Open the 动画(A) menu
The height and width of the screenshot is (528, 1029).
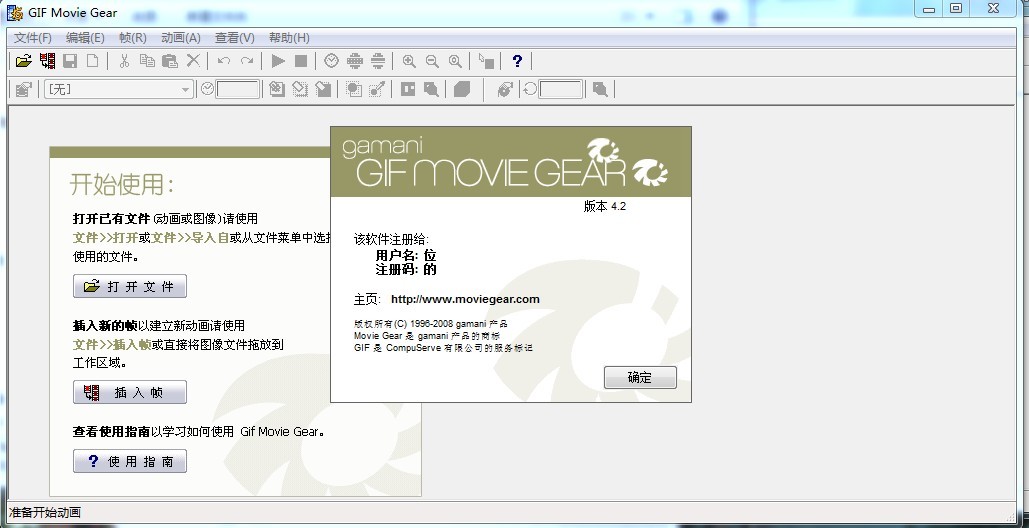point(181,38)
